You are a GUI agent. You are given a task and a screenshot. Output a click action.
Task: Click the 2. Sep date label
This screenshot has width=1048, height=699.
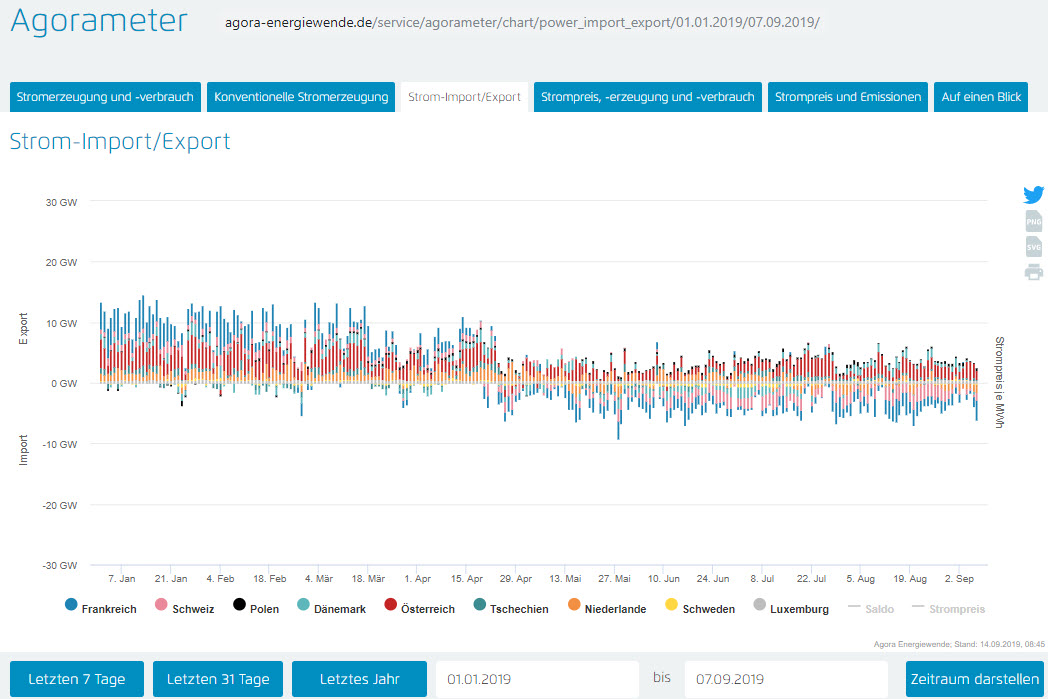point(959,579)
